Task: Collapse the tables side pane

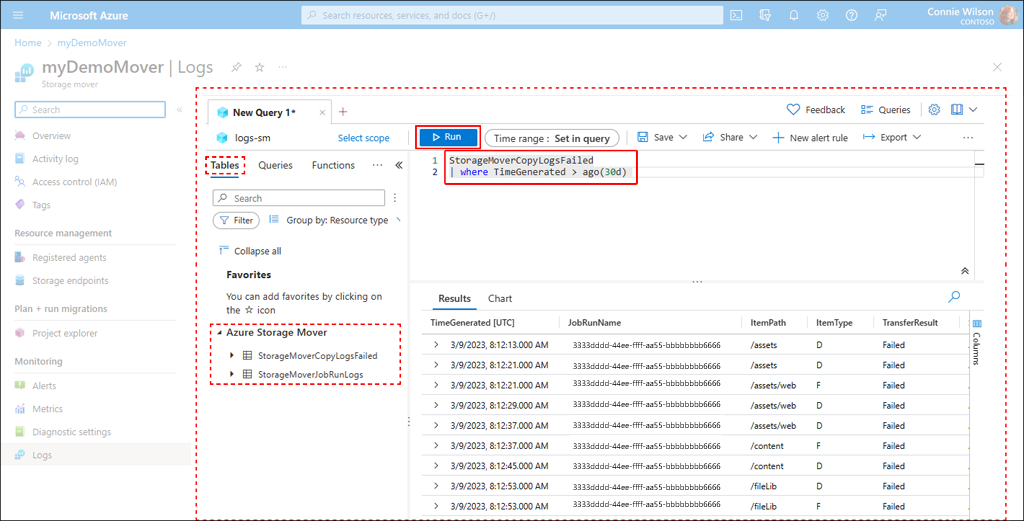Action: pos(399,165)
